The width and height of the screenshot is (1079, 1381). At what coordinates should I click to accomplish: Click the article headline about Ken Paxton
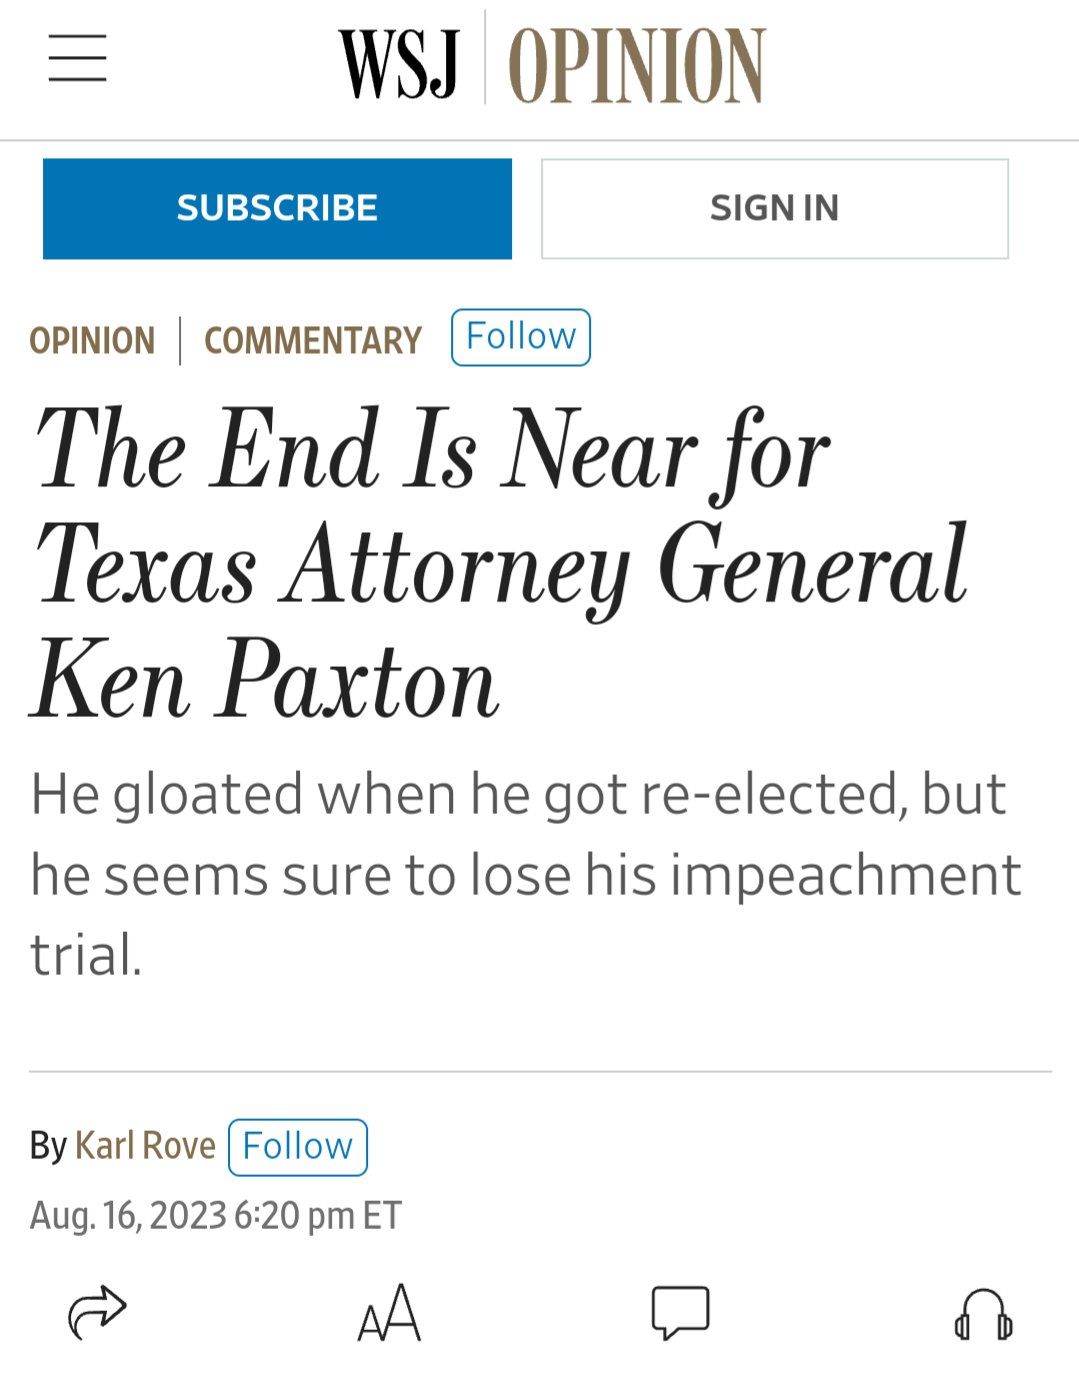pos(498,563)
